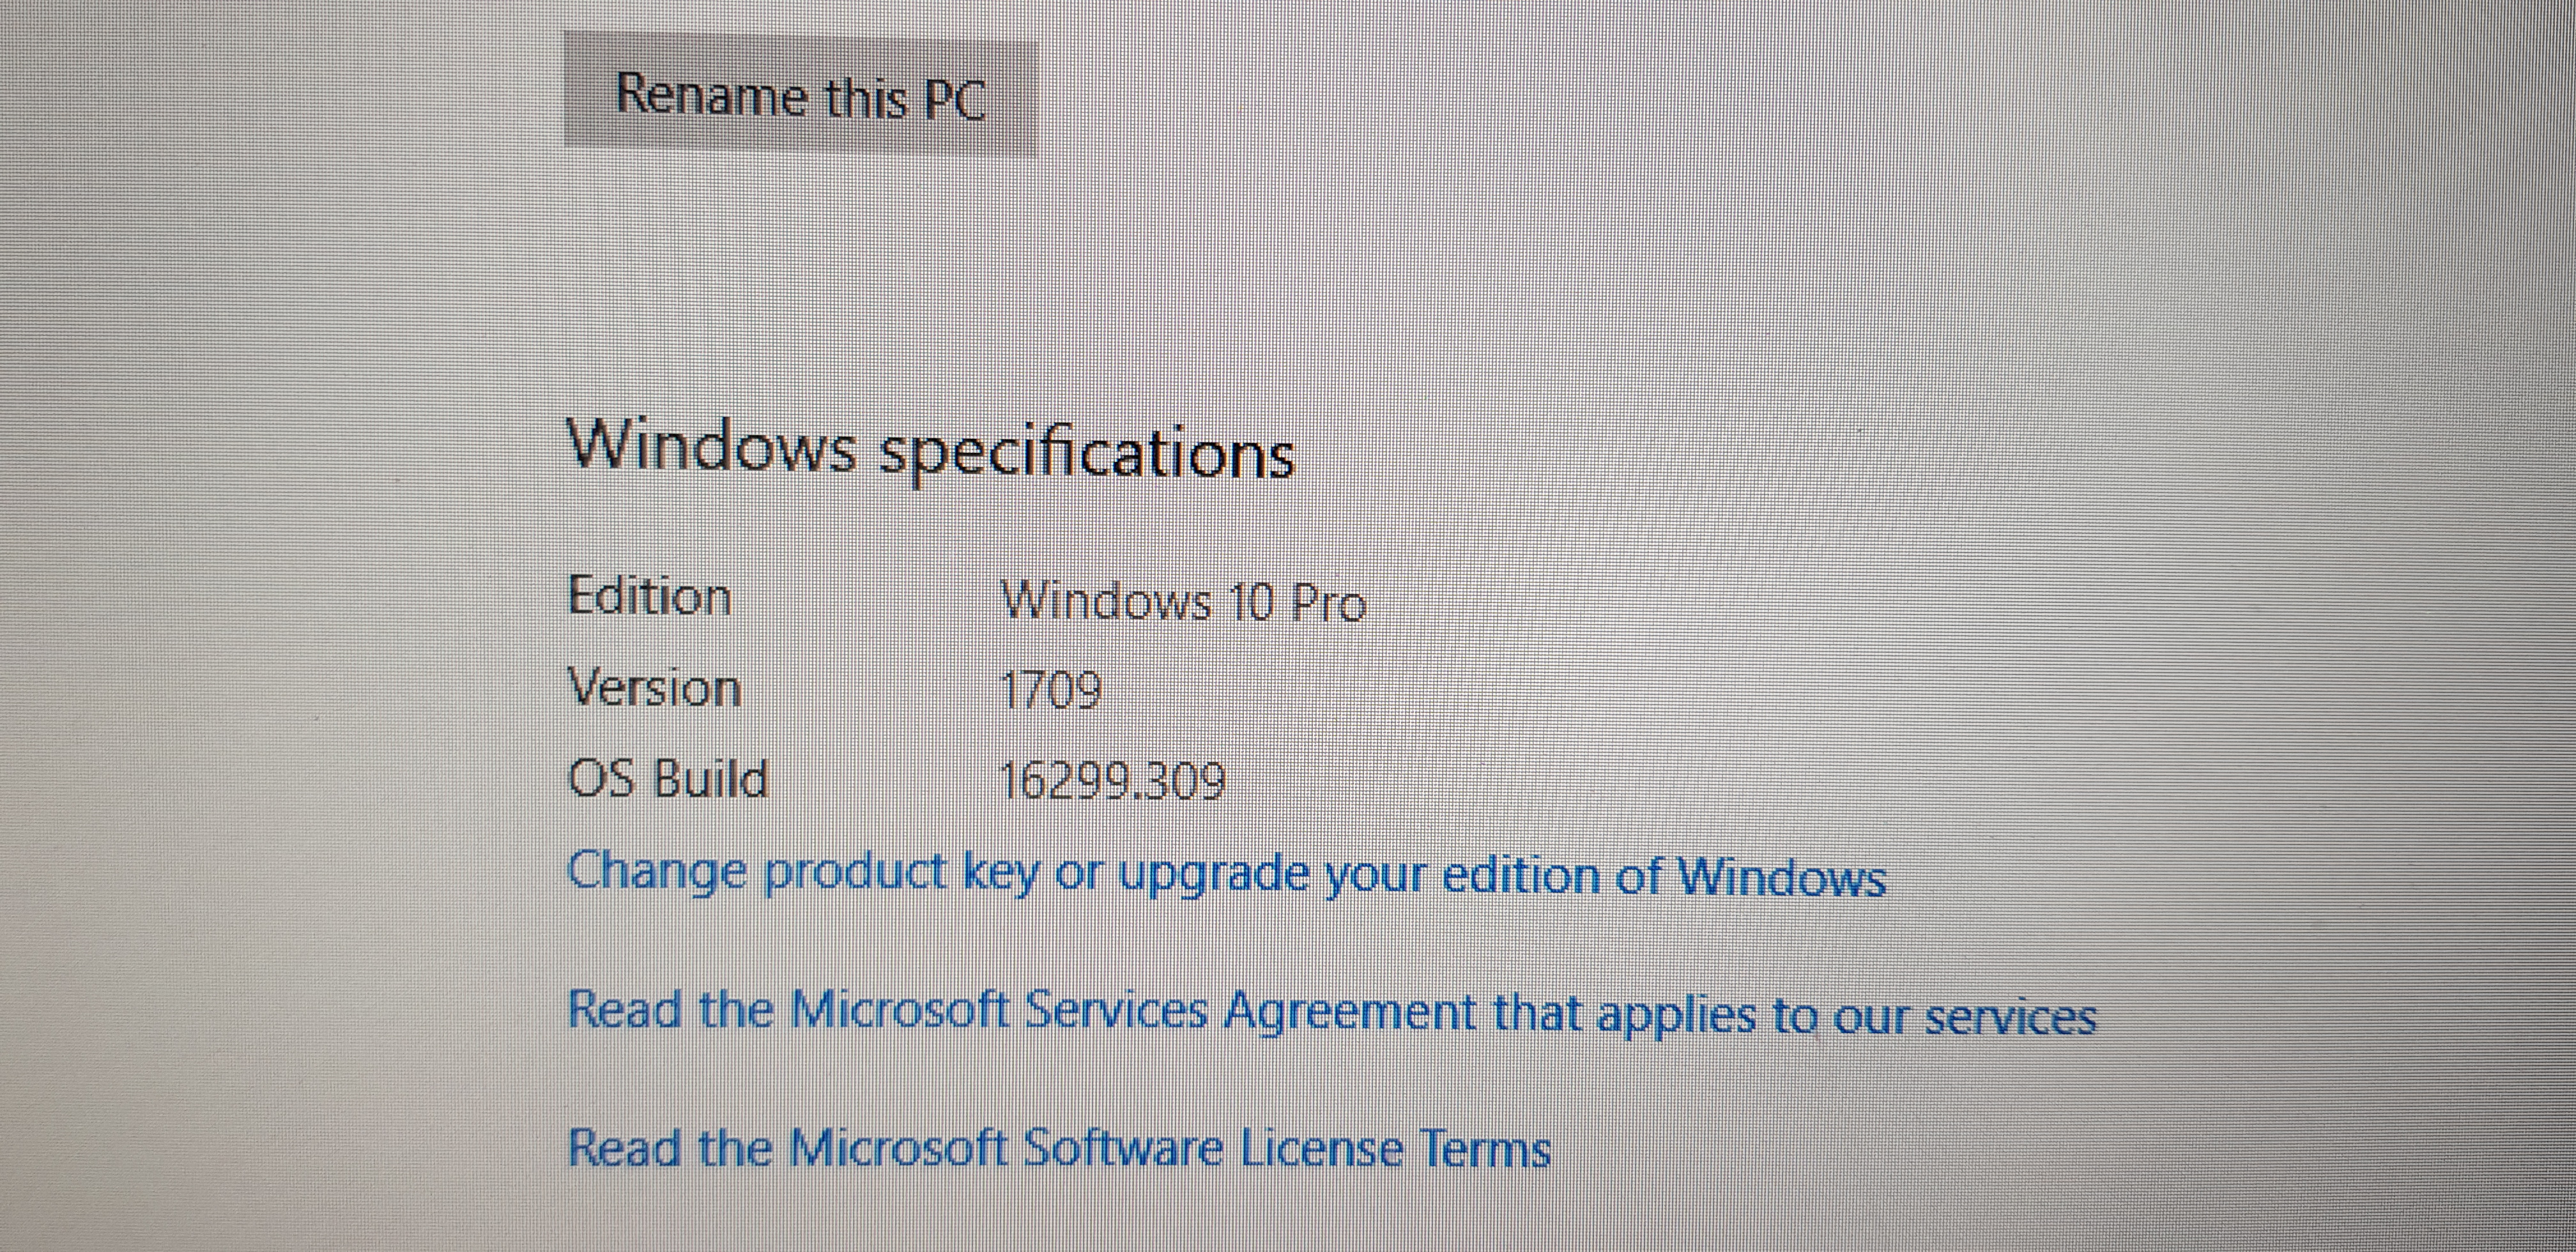Click the Windows specifications heading

click(930, 449)
